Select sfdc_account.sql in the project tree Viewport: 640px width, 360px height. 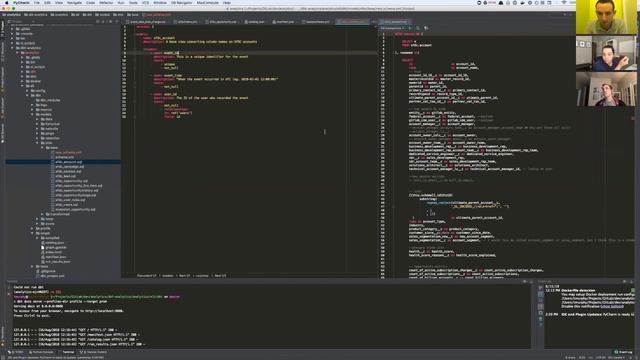(x=68, y=162)
